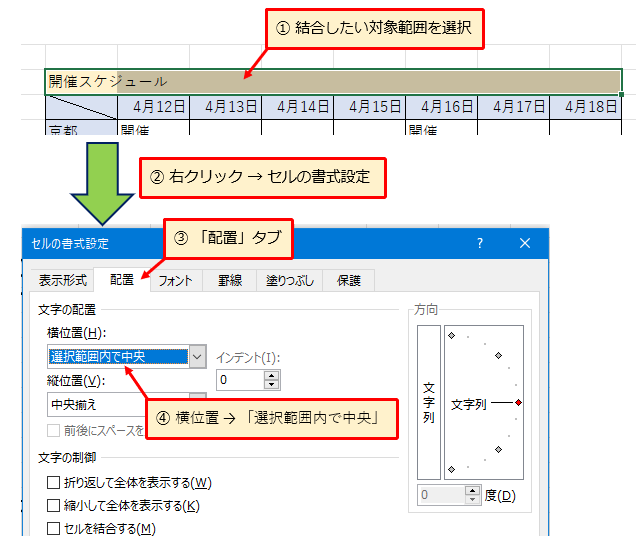Click the diagonal-line header cell
Screen dimensions: 636x537
(81, 106)
